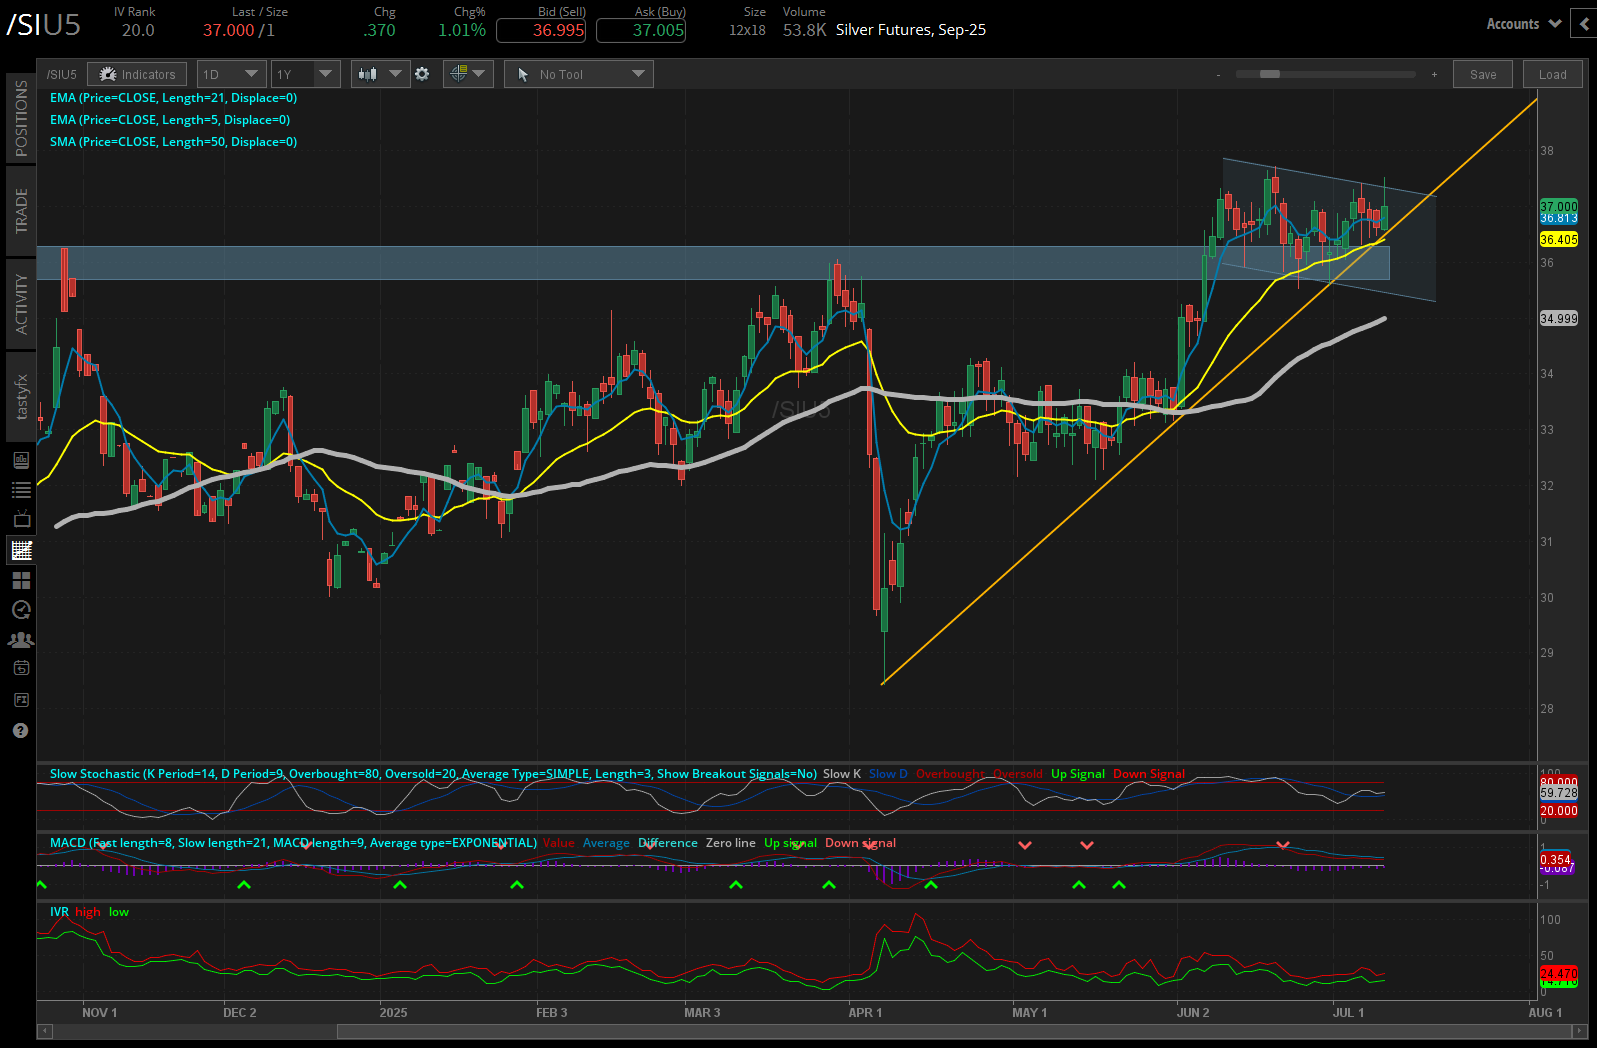Switch to the POSITIONS tab
This screenshot has height=1048, width=1597.
[21, 118]
